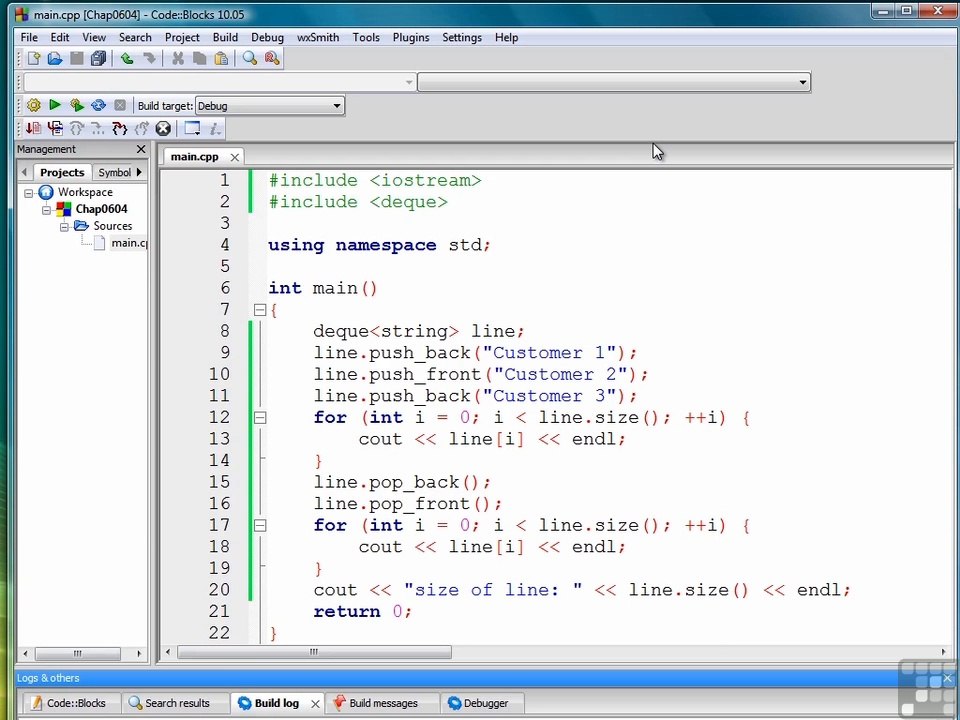Switch to the Code::Blocks log tab

(x=70, y=703)
